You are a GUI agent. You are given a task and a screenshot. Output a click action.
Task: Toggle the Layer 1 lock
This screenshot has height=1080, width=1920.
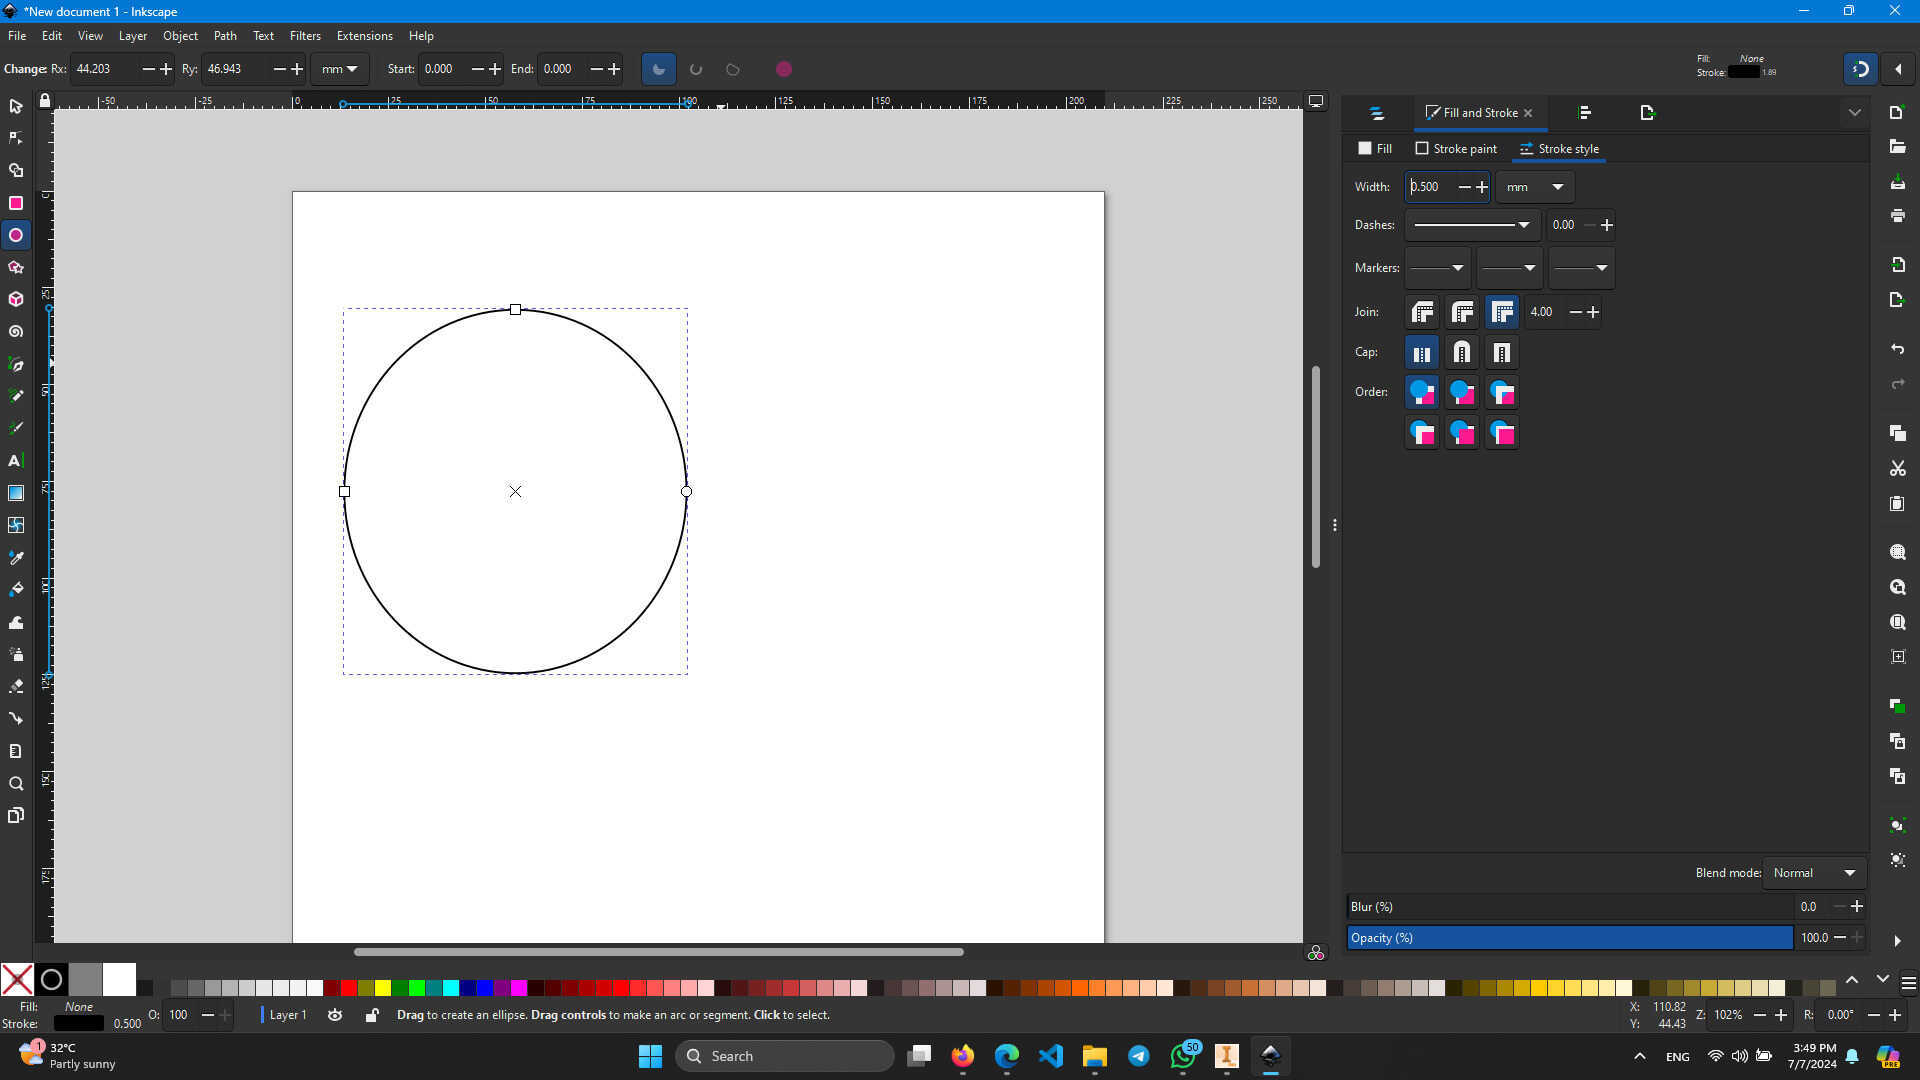point(372,1015)
